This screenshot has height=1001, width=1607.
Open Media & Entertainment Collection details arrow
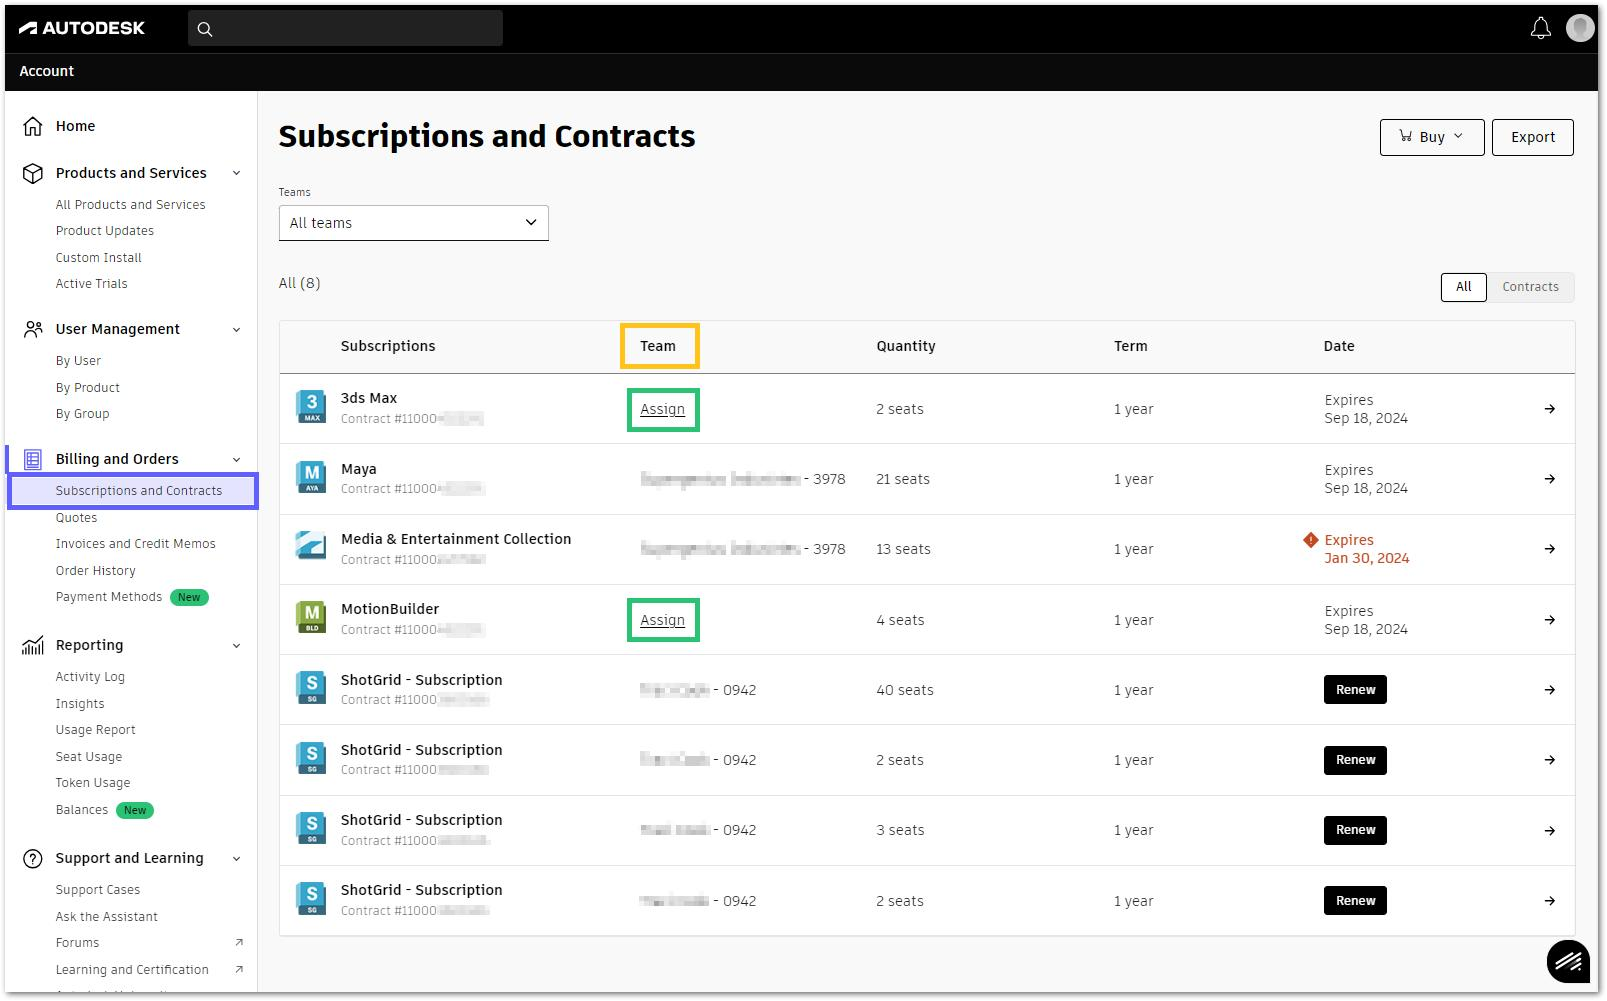[x=1550, y=549]
